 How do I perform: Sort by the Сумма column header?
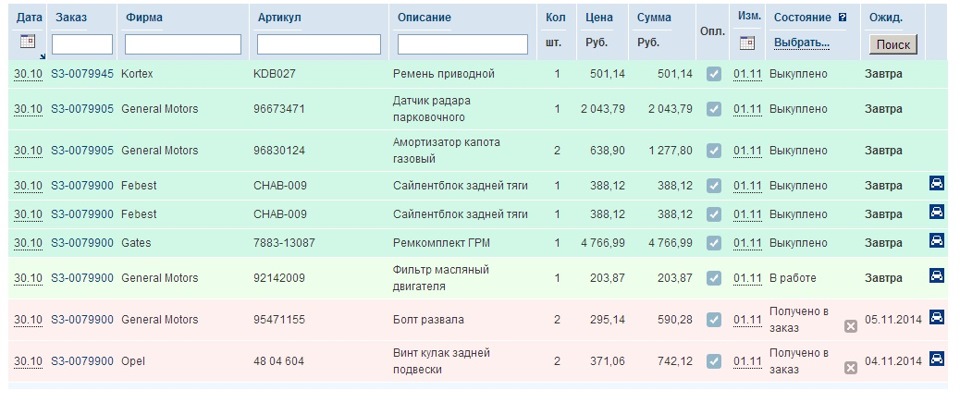(x=654, y=18)
